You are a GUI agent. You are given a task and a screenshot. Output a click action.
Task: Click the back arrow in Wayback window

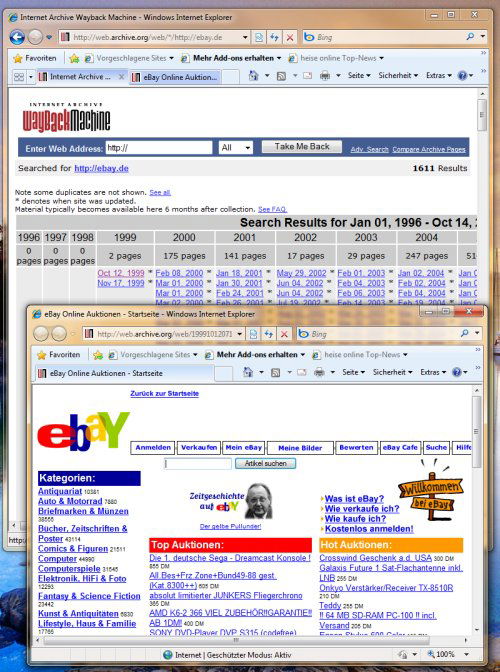tap(17, 37)
